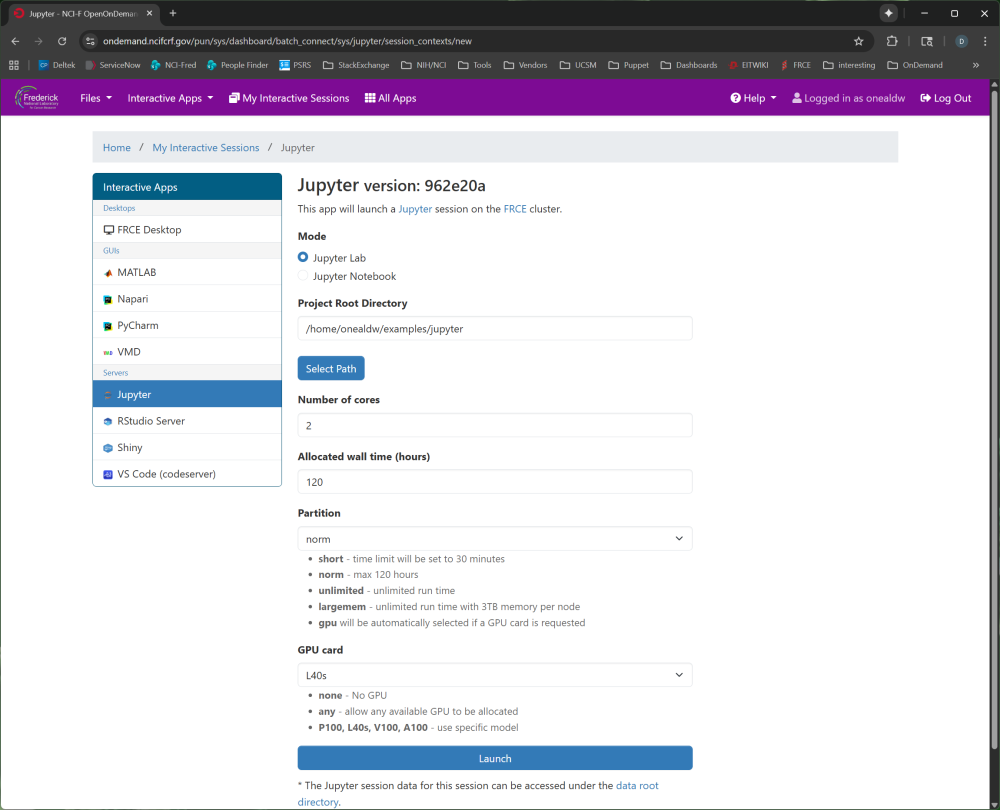Click the Number of cores field

click(x=494, y=425)
